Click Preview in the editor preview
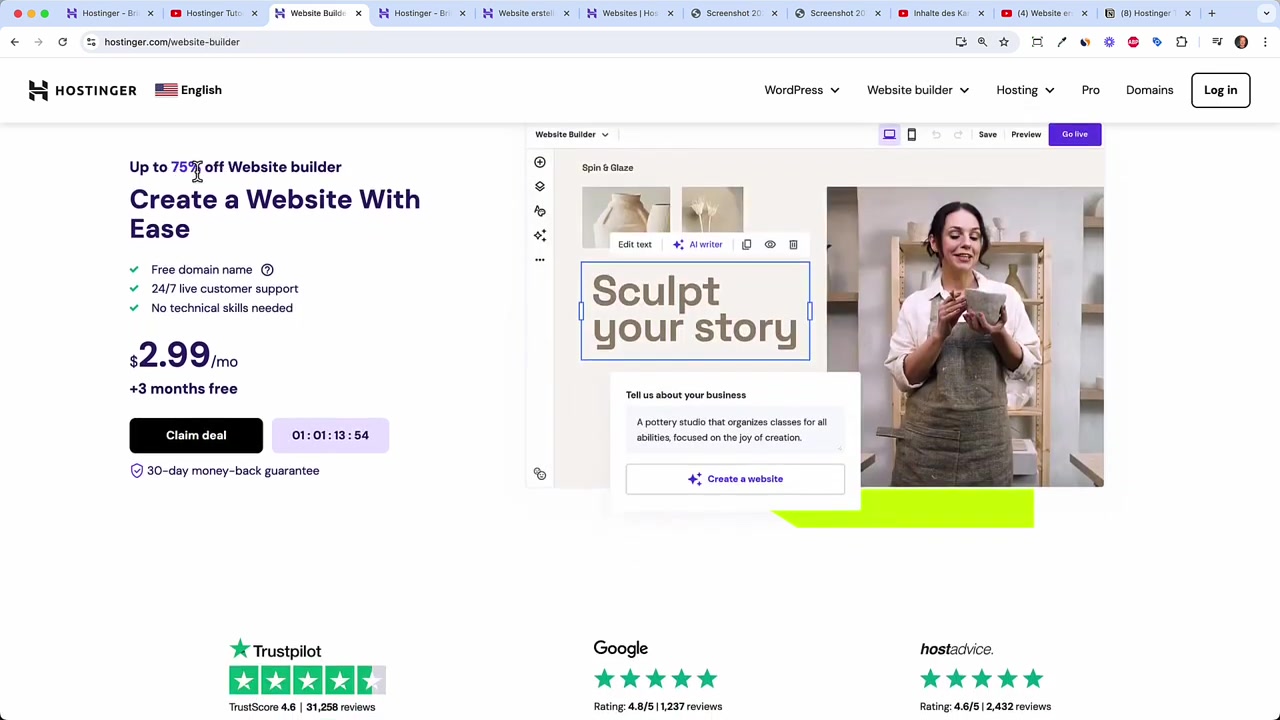 point(1026,134)
